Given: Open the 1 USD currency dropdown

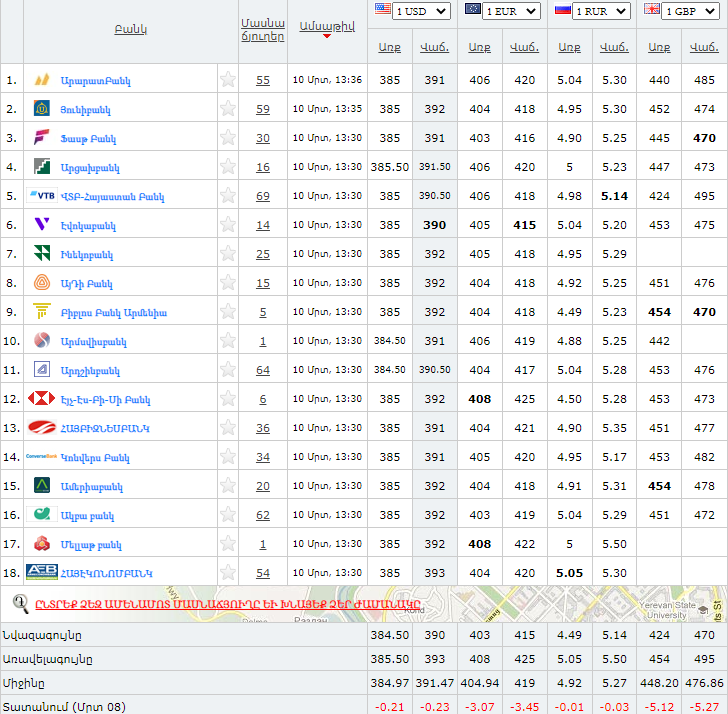Looking at the screenshot, I should pos(421,11).
